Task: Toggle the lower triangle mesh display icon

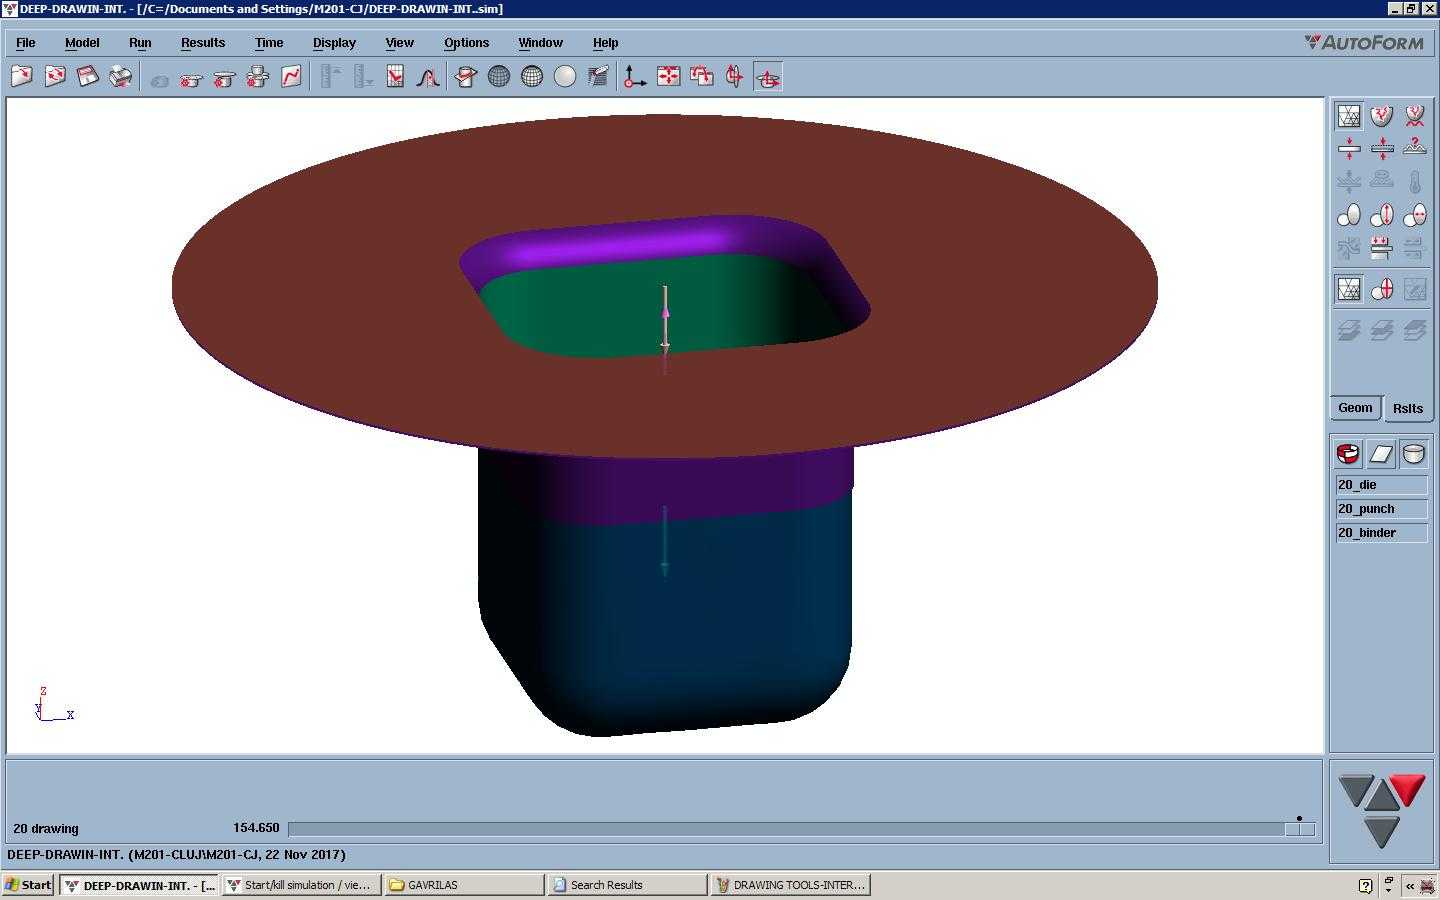Action: pyautogui.click(x=1349, y=289)
